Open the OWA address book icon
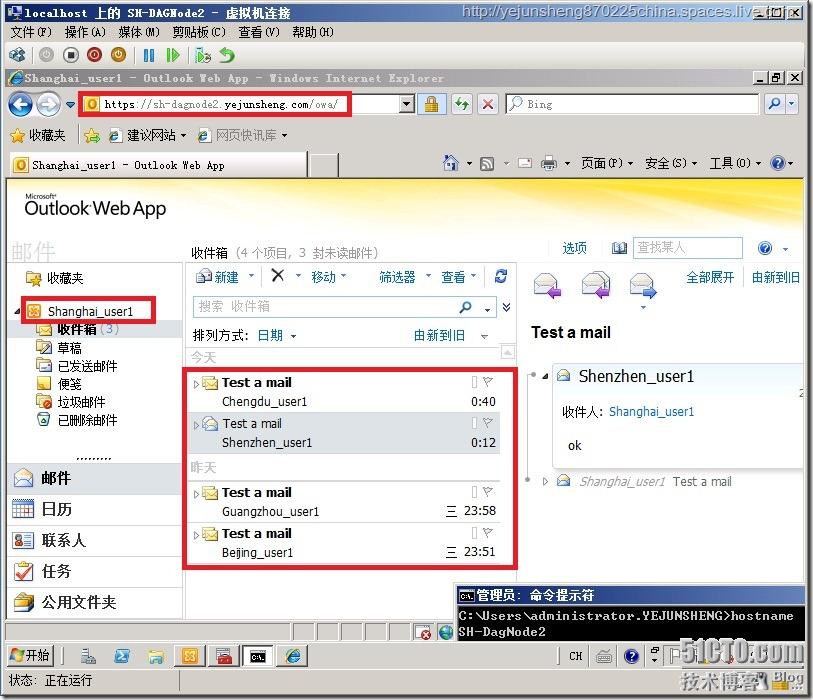813x700 pixels. click(x=619, y=248)
